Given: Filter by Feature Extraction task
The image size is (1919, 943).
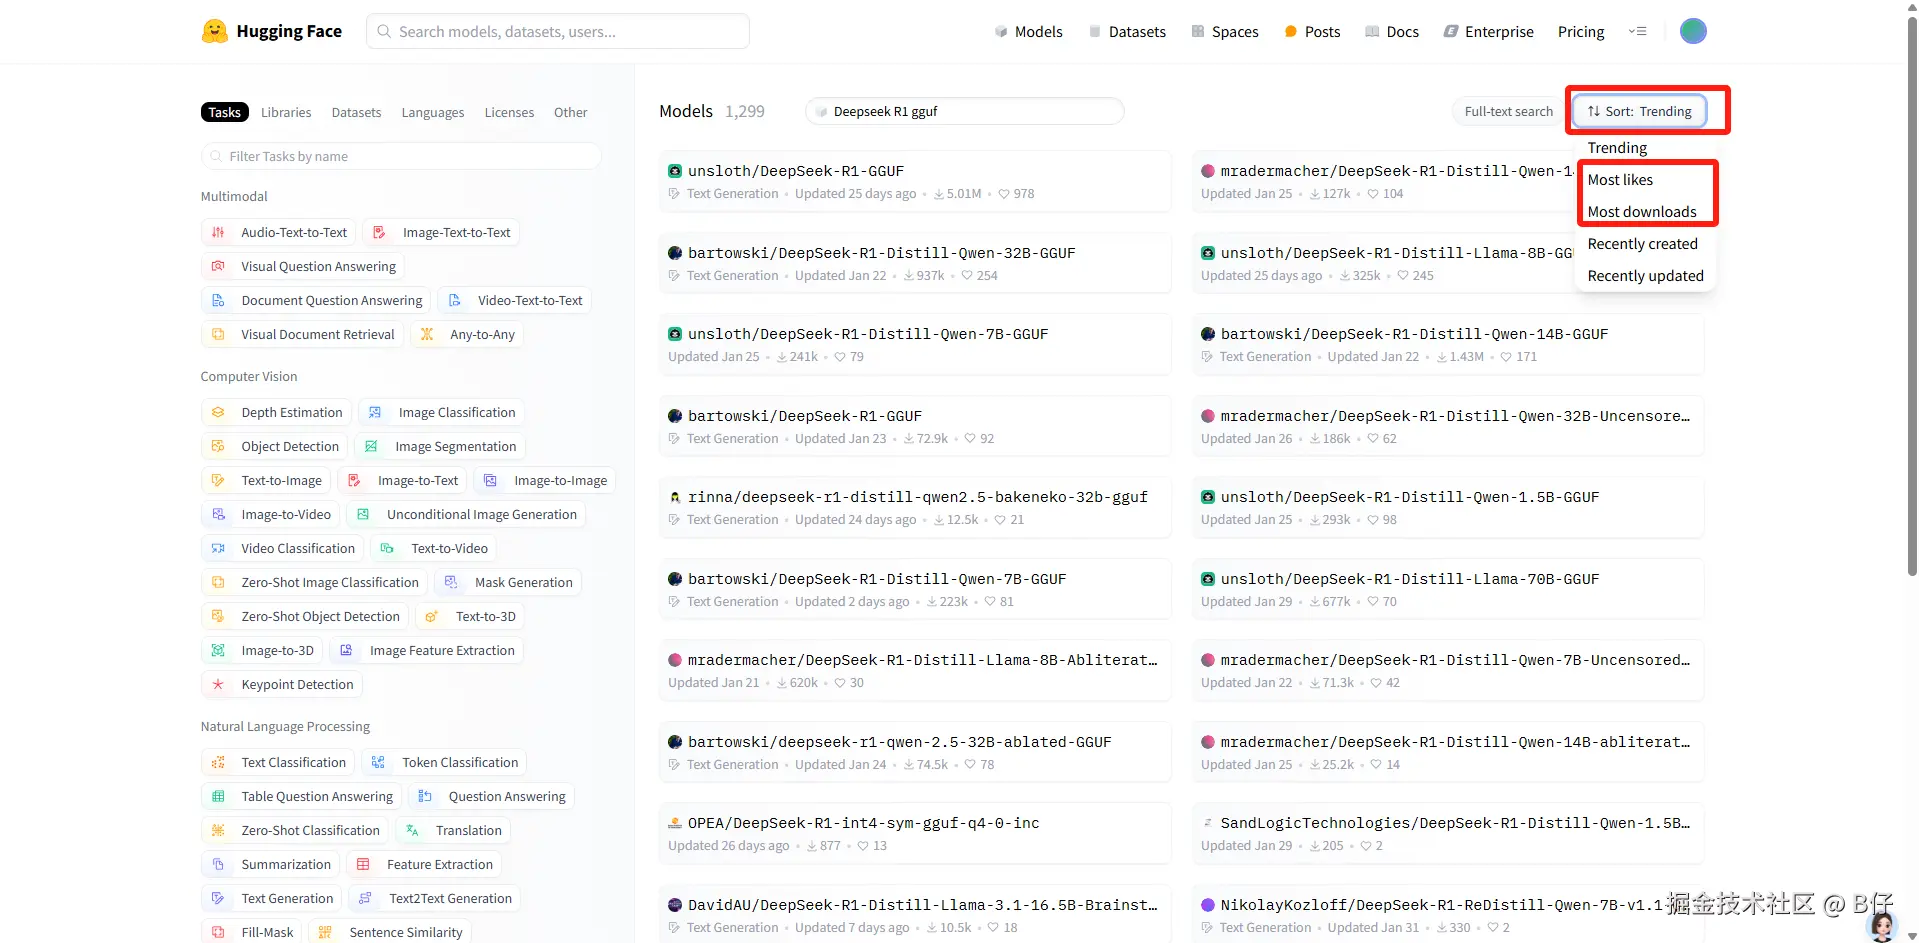Looking at the screenshot, I should pyautogui.click(x=424, y=865).
